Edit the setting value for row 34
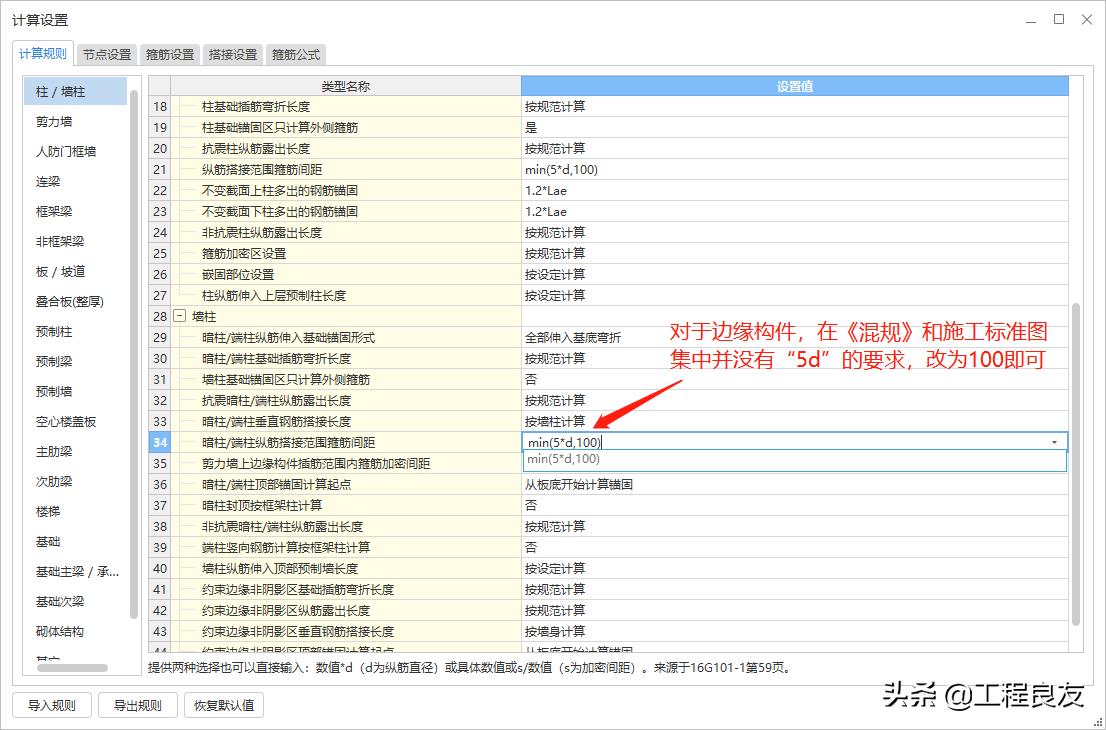 [700, 441]
